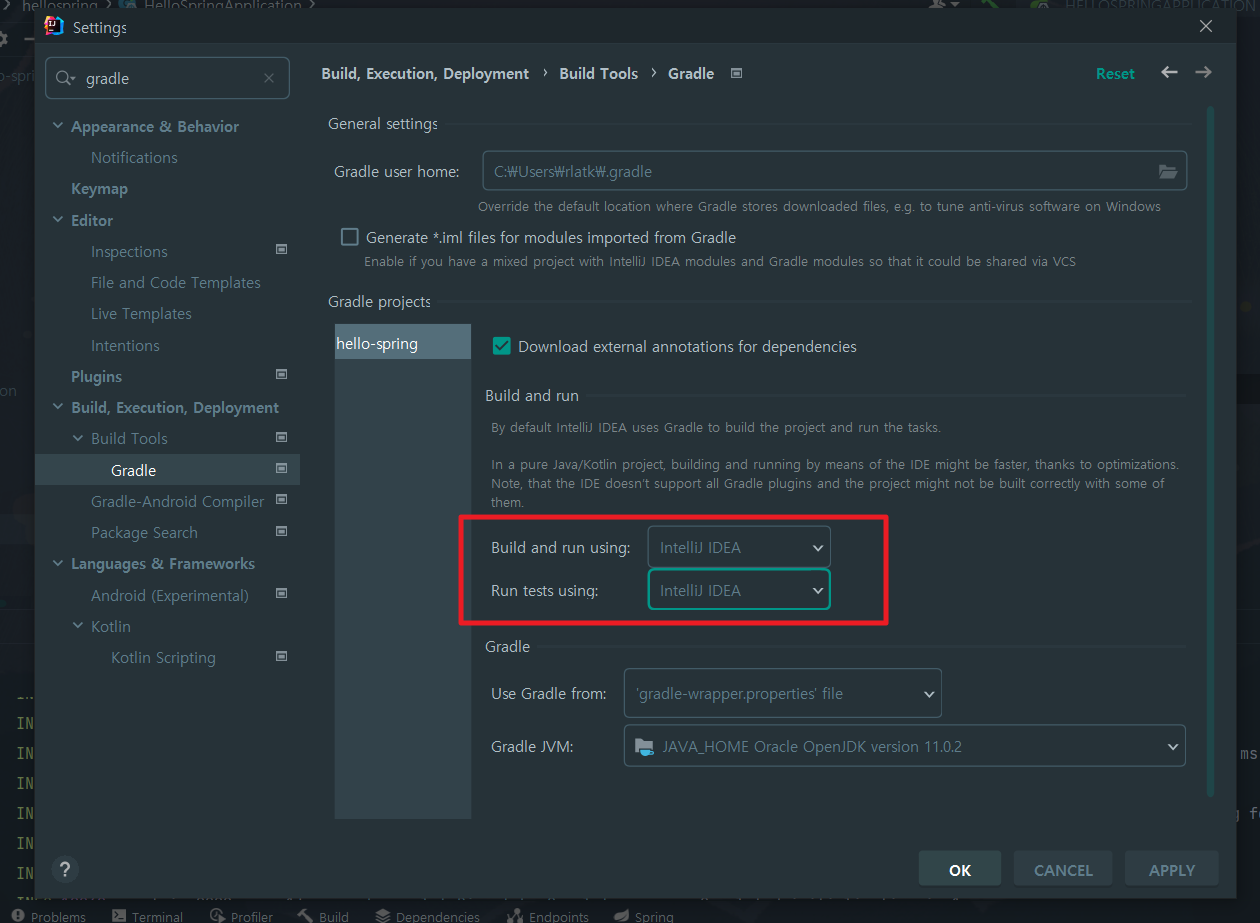Open Android (Experimental) settings
The image size is (1260, 923).
pyautogui.click(x=169, y=595)
